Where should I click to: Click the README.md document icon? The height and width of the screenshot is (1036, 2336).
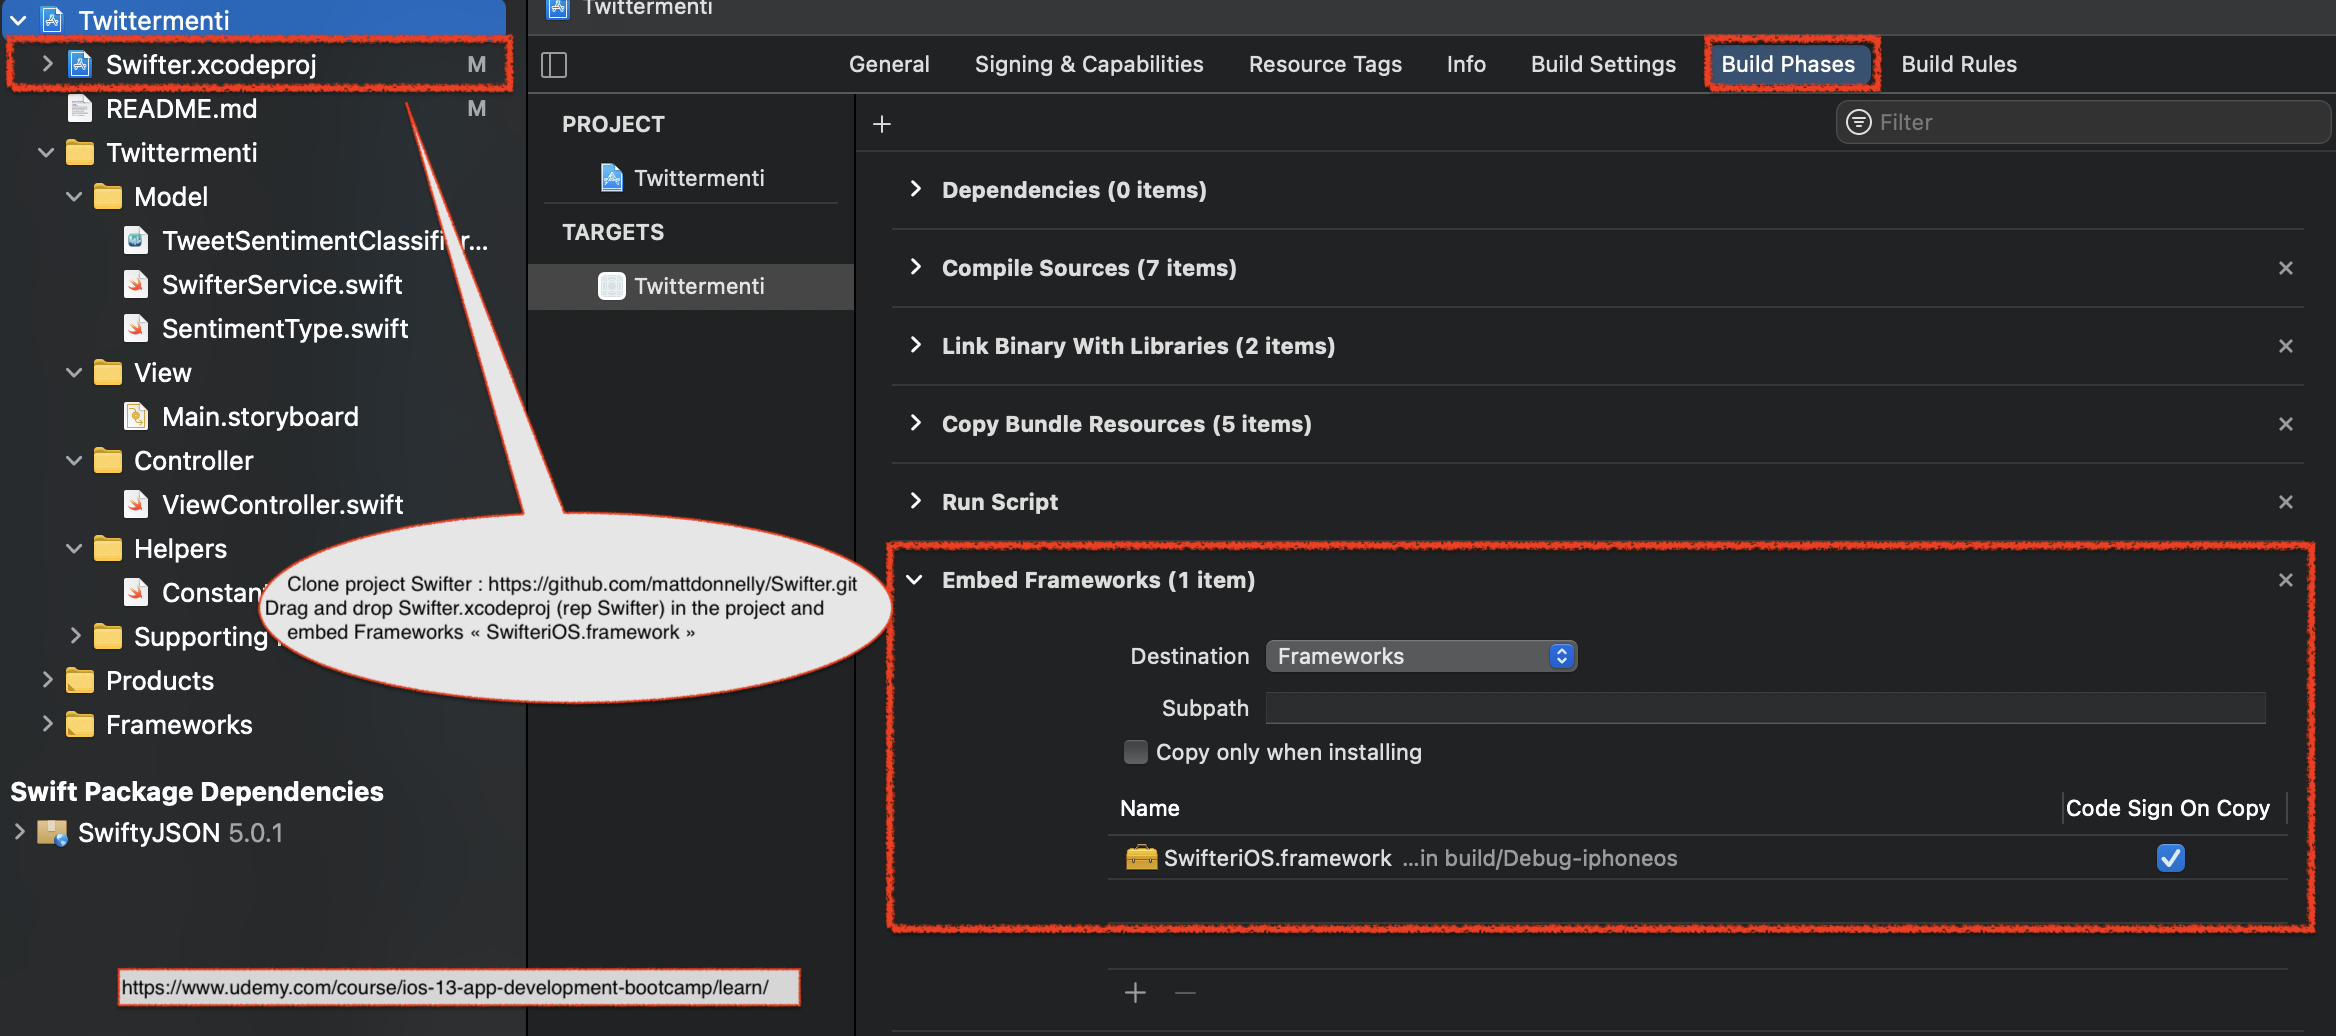click(x=80, y=108)
